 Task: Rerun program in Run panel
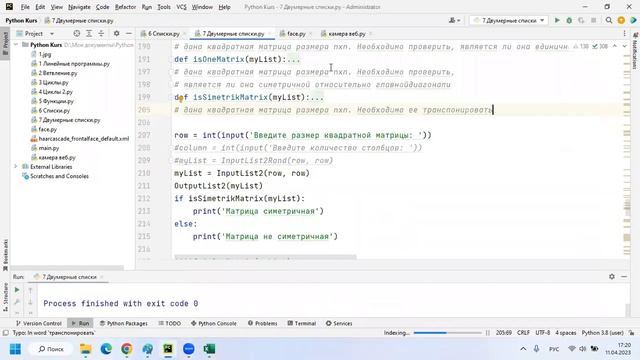17,290
